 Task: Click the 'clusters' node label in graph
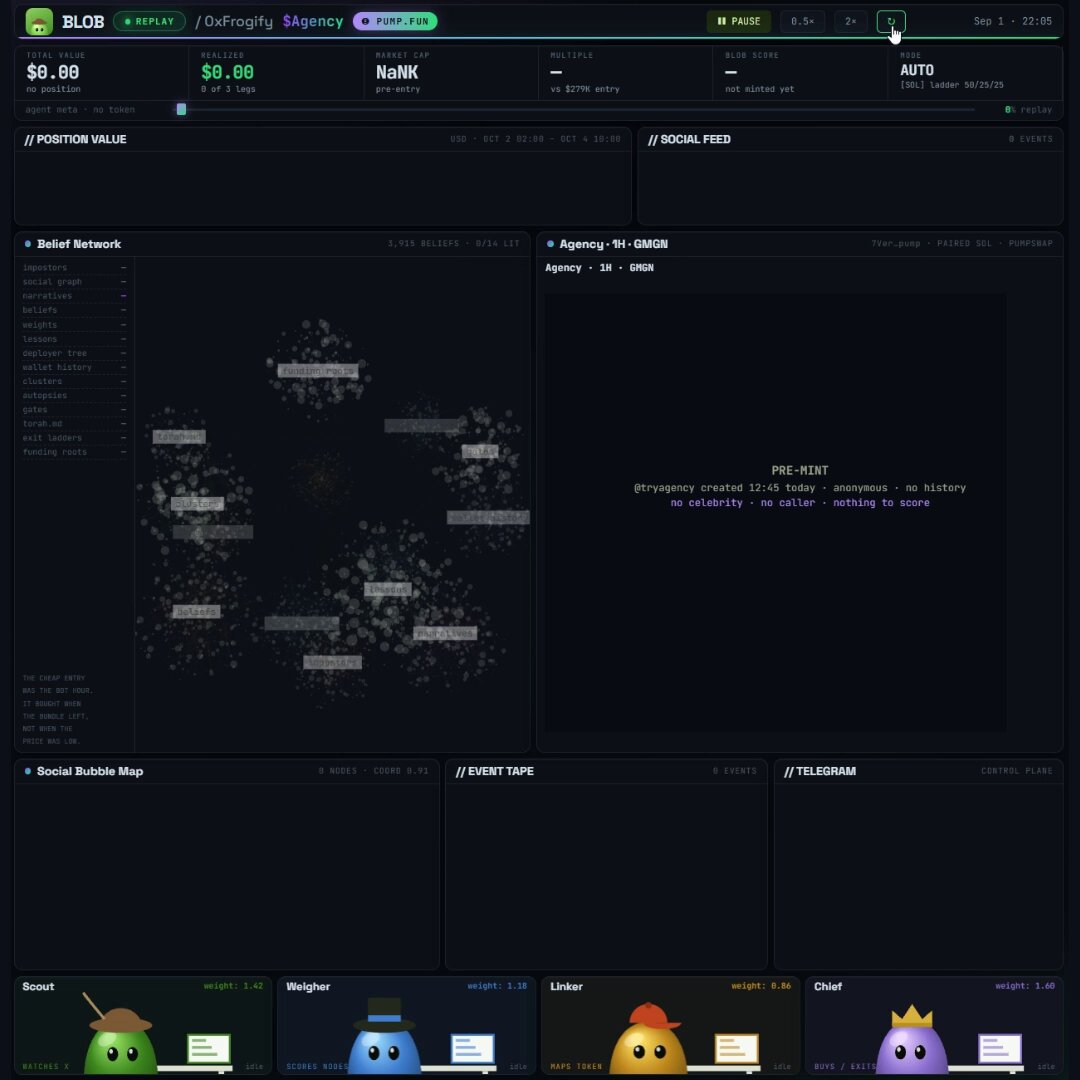[197, 503]
